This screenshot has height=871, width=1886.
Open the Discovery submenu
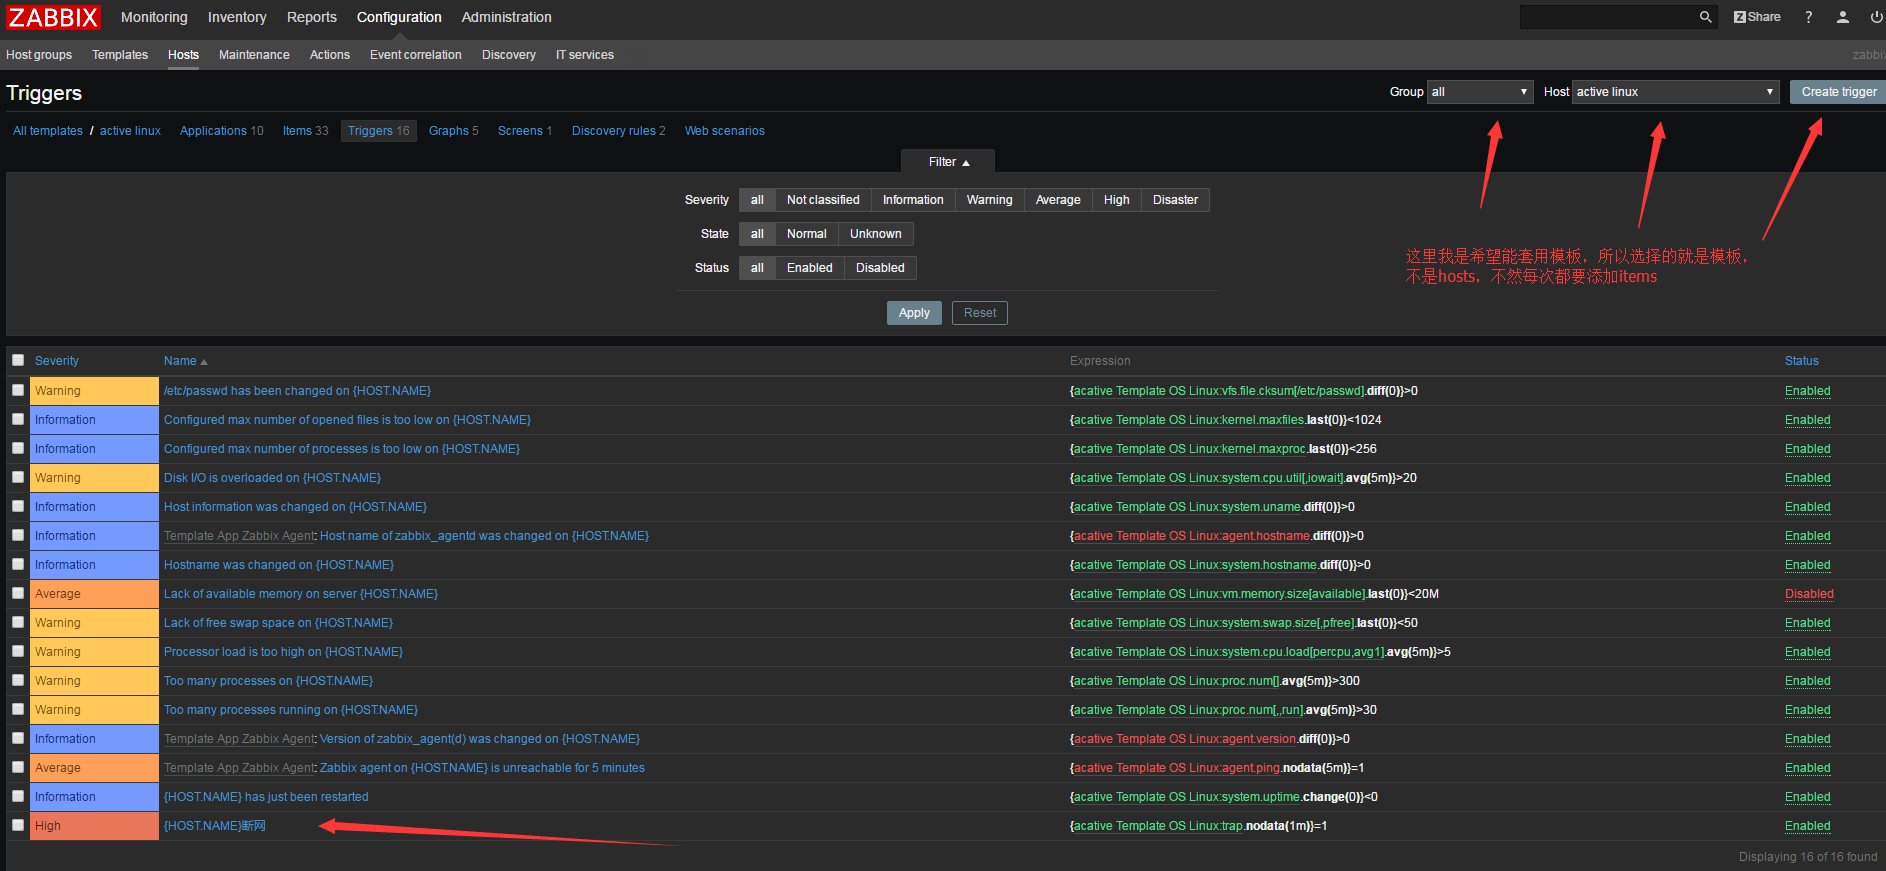point(509,55)
